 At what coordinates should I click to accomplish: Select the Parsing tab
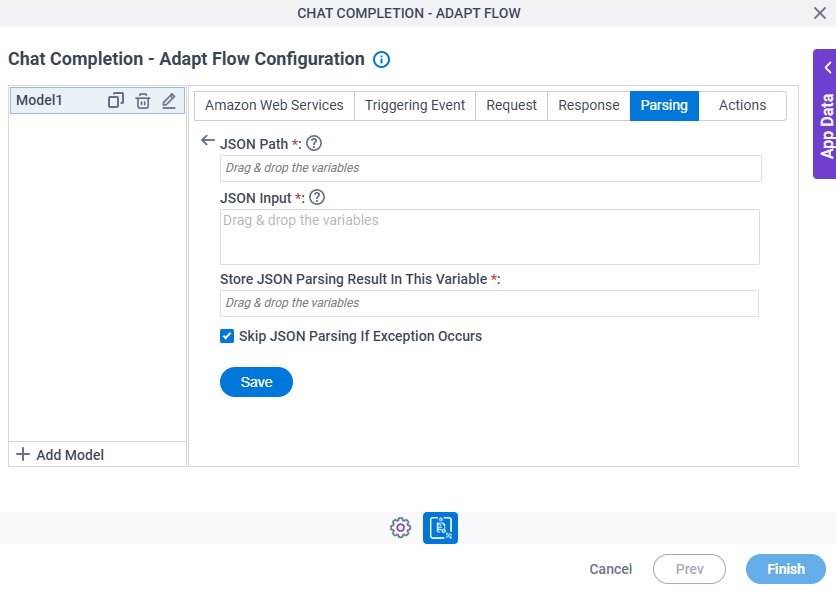coord(664,106)
